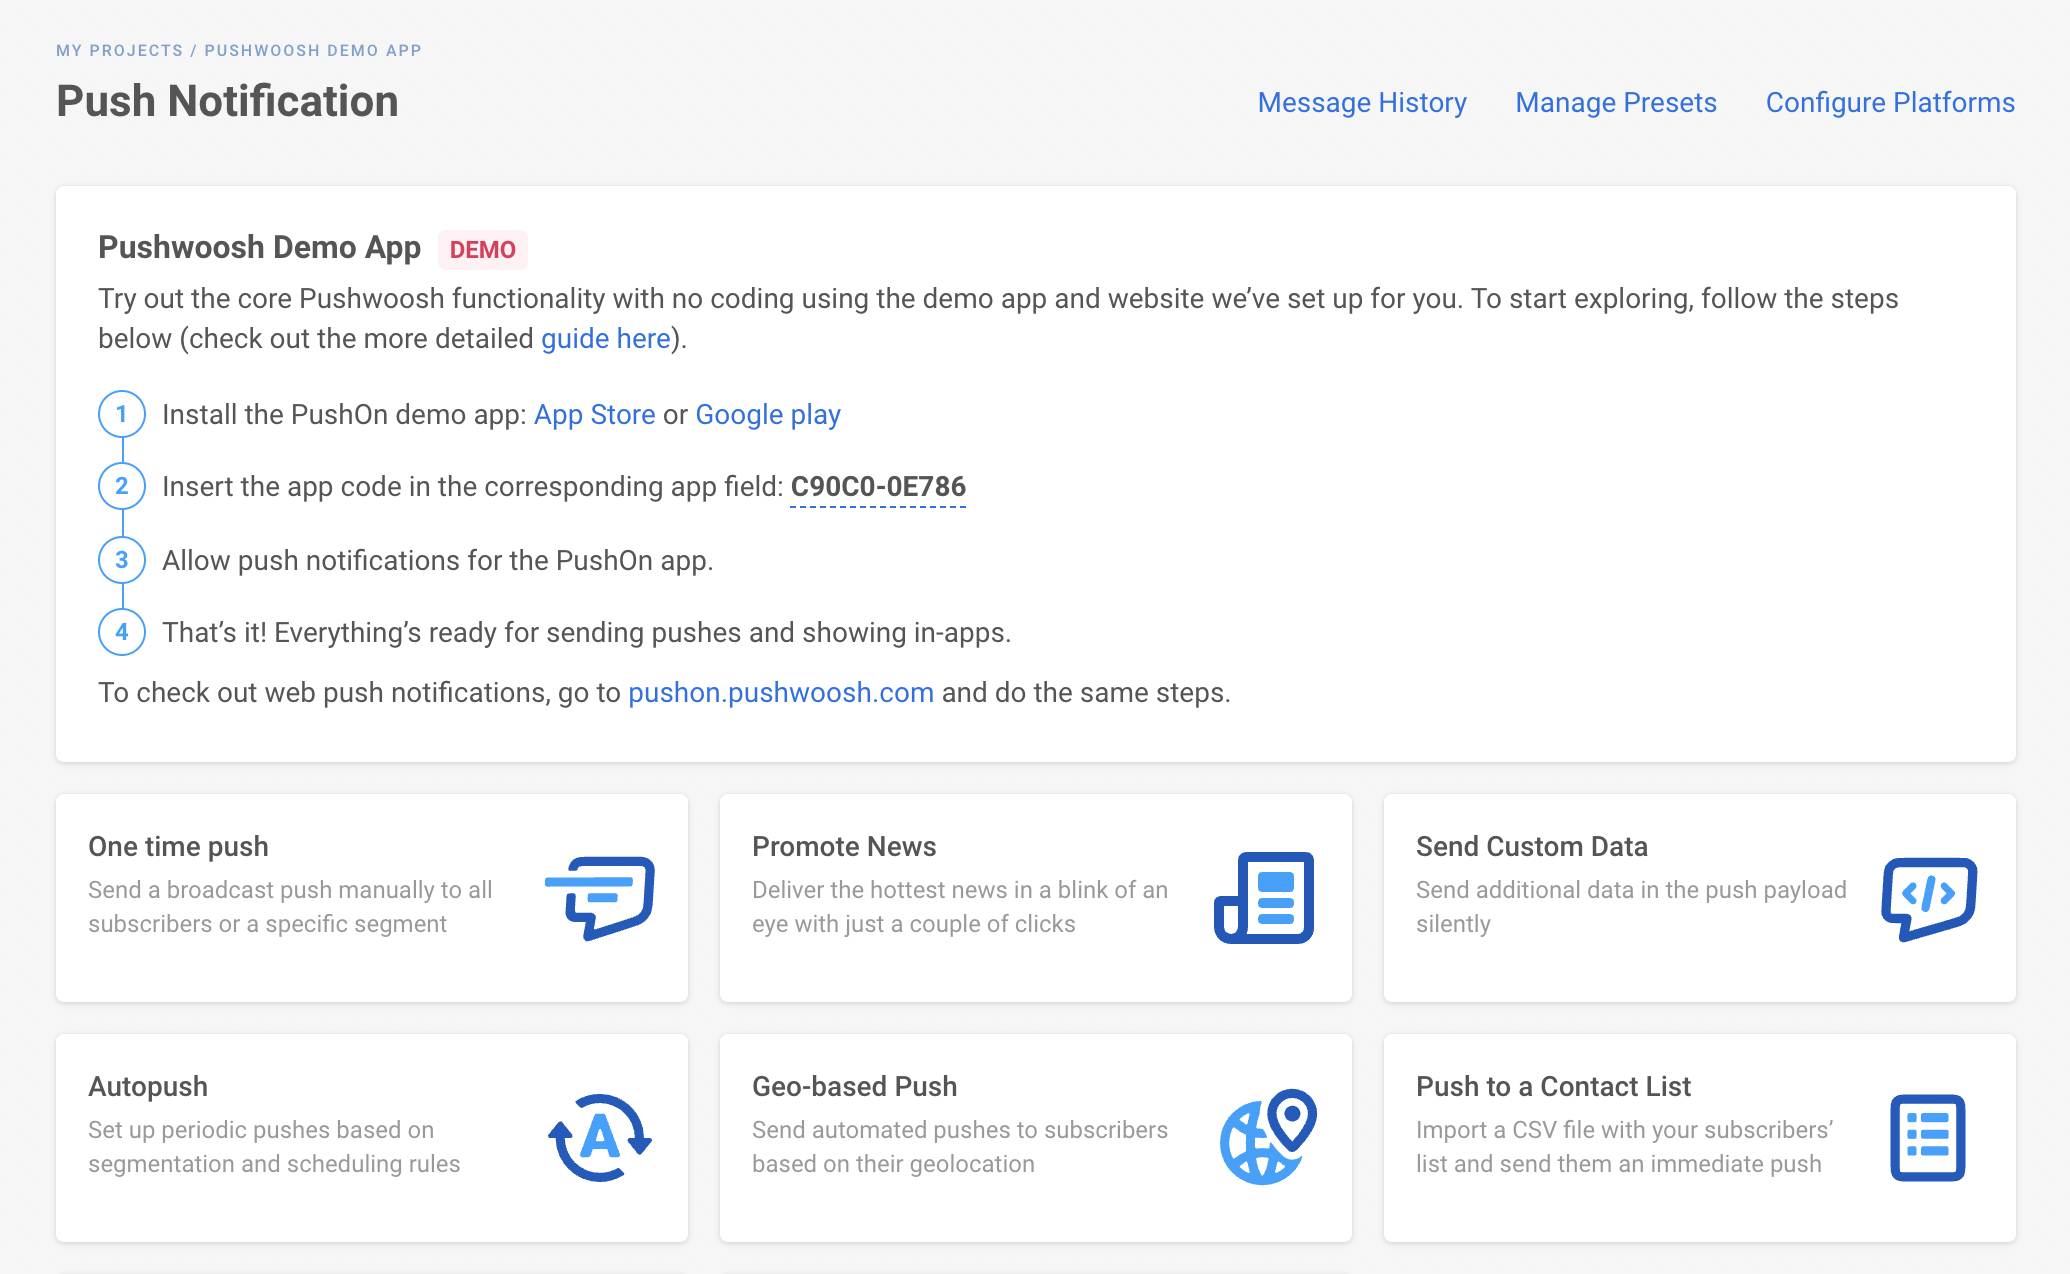
Task: Click 'Deliver the hottest news' description
Action: 960,907
